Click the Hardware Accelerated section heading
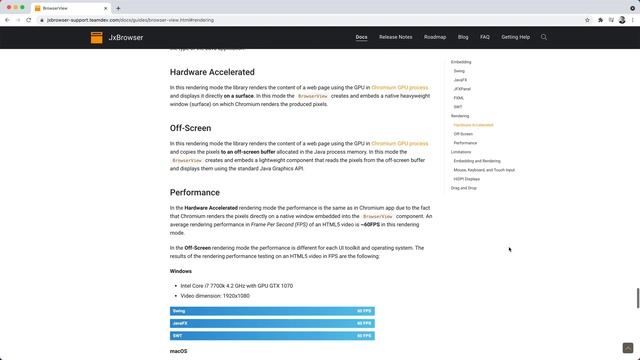 [x=212, y=72]
